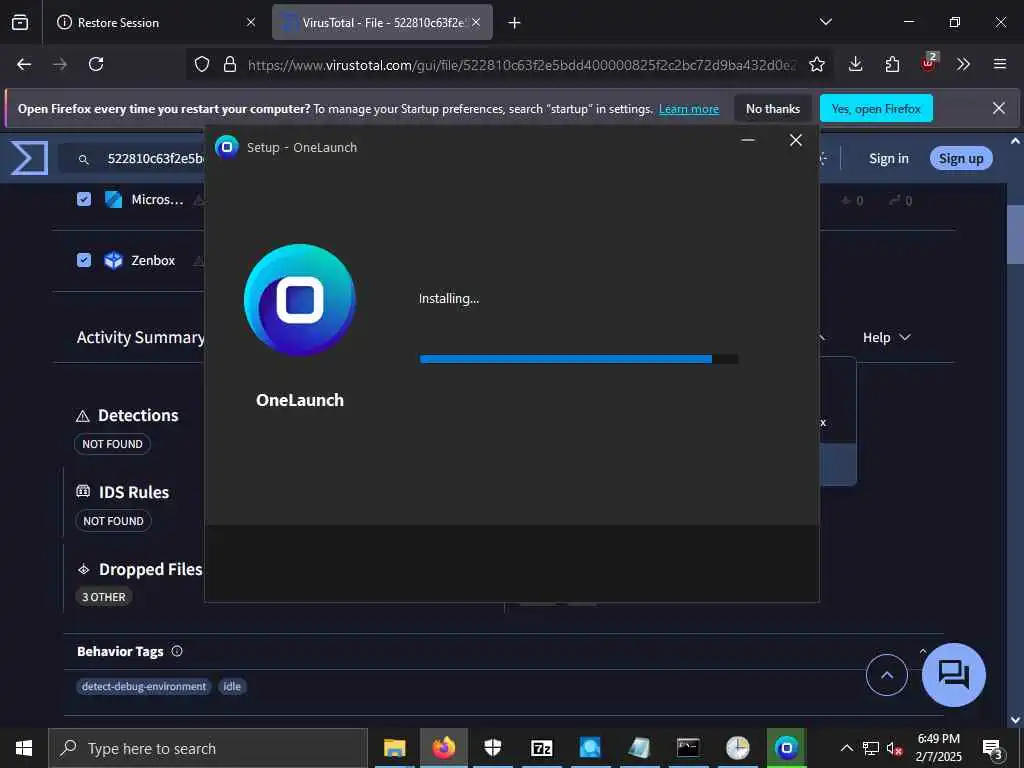Open Windows Security shield in taskbar
The height and width of the screenshot is (768, 1024).
pyautogui.click(x=492, y=748)
